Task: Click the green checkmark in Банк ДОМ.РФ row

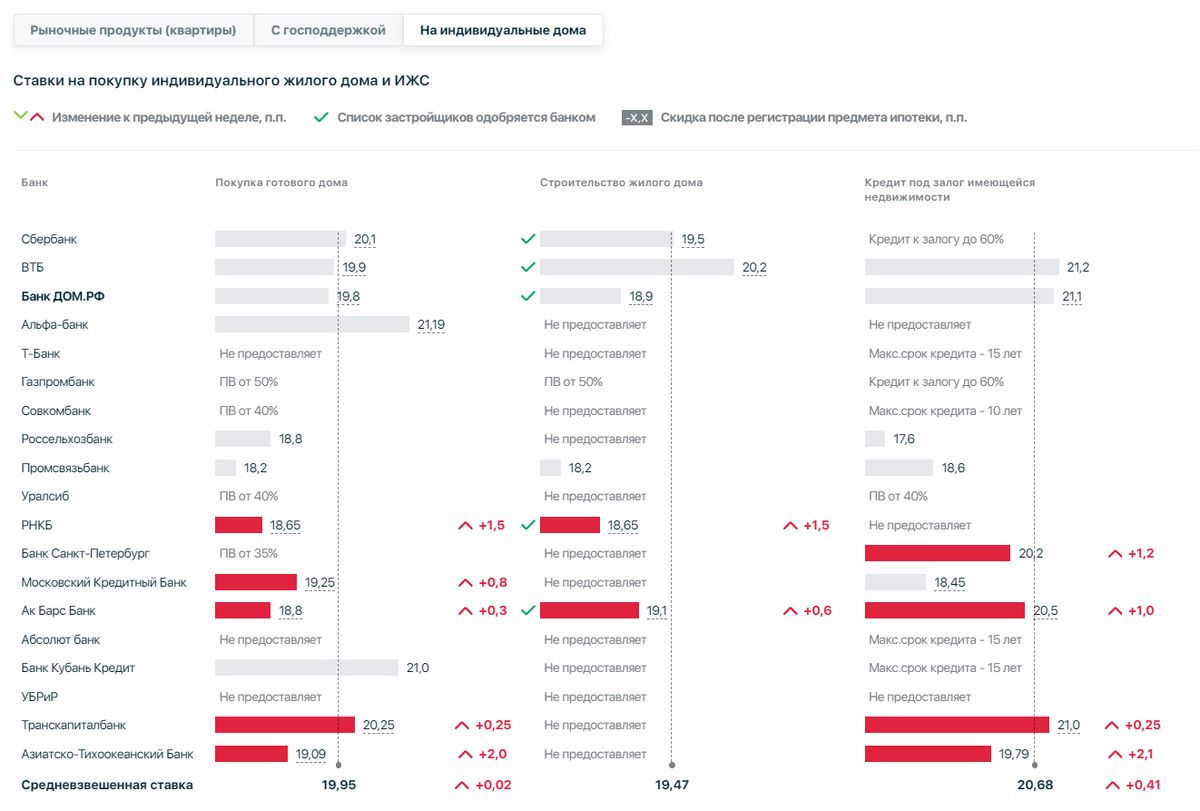Action: tap(528, 296)
